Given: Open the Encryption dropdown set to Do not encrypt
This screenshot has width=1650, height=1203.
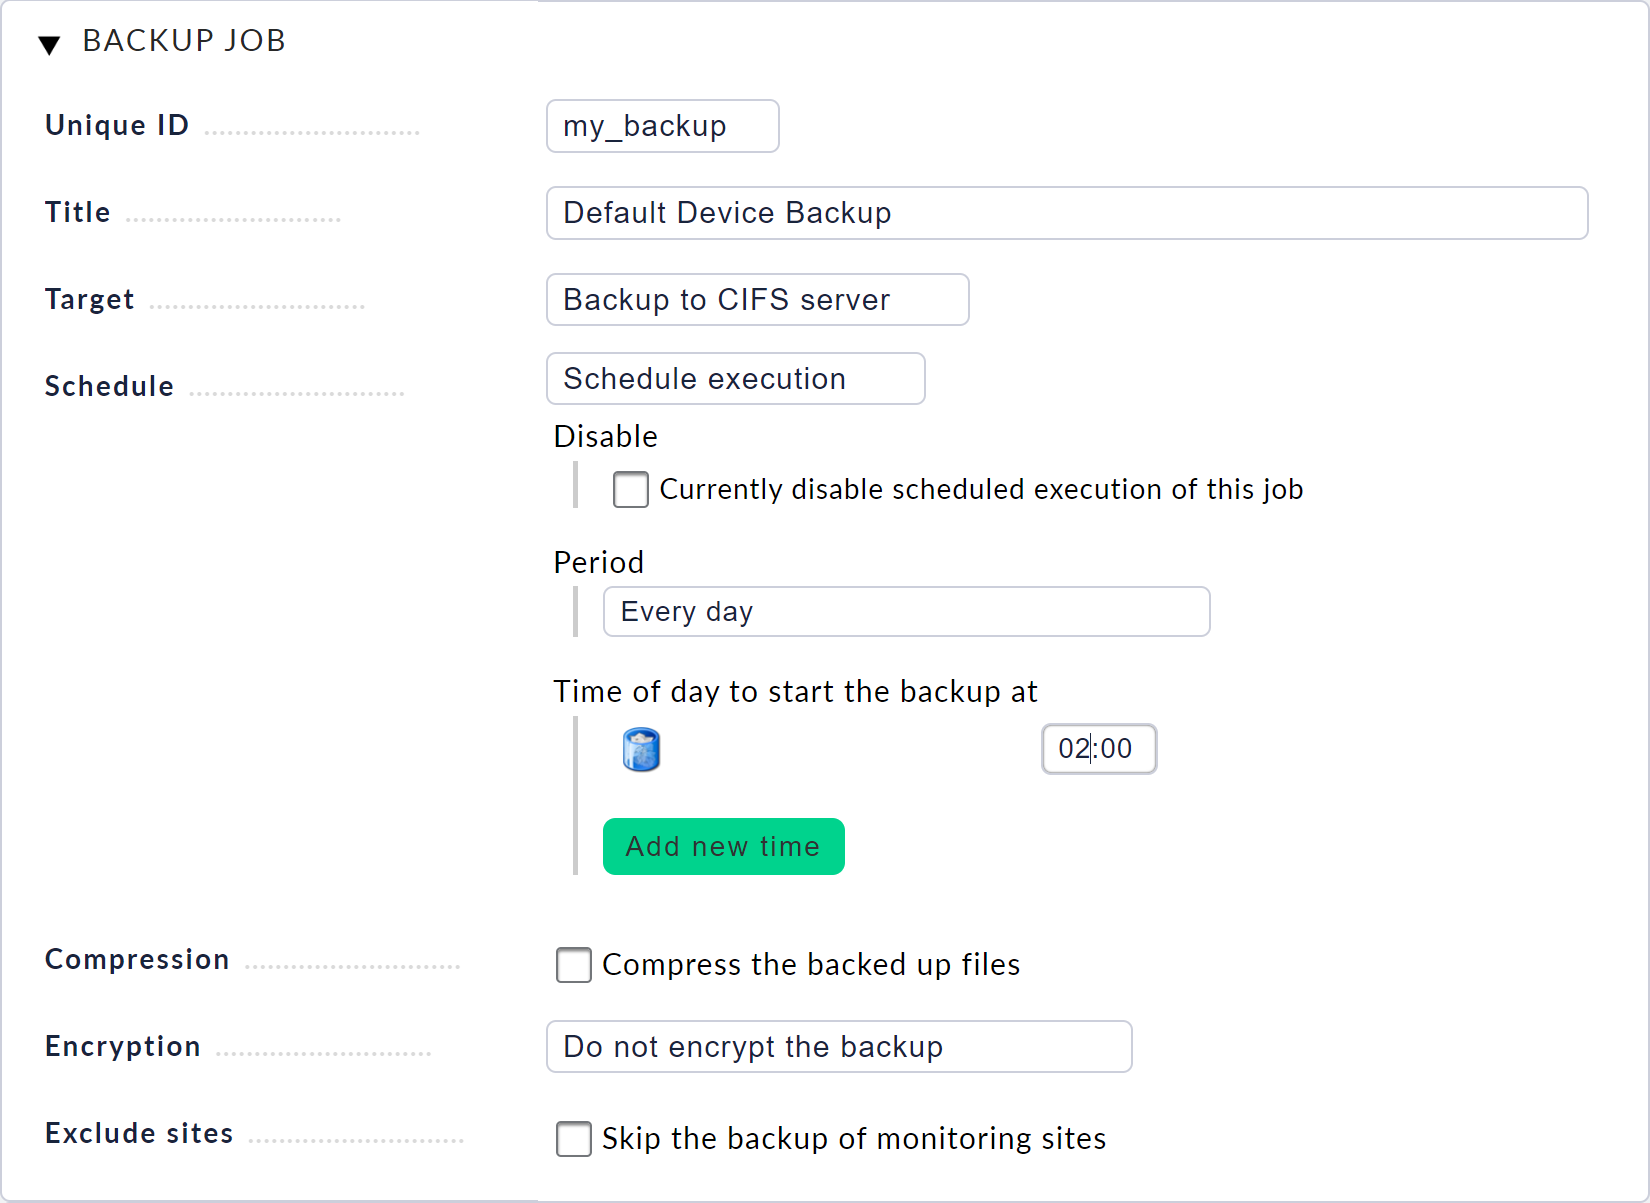Looking at the screenshot, I should pyautogui.click(x=838, y=1046).
